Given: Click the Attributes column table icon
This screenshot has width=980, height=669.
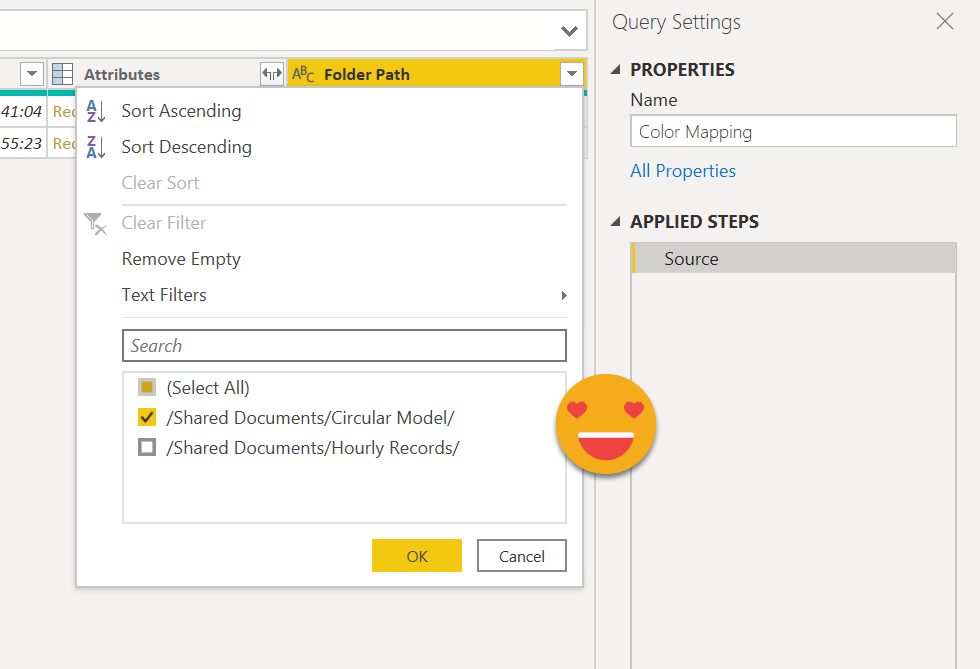Looking at the screenshot, I should [63, 74].
